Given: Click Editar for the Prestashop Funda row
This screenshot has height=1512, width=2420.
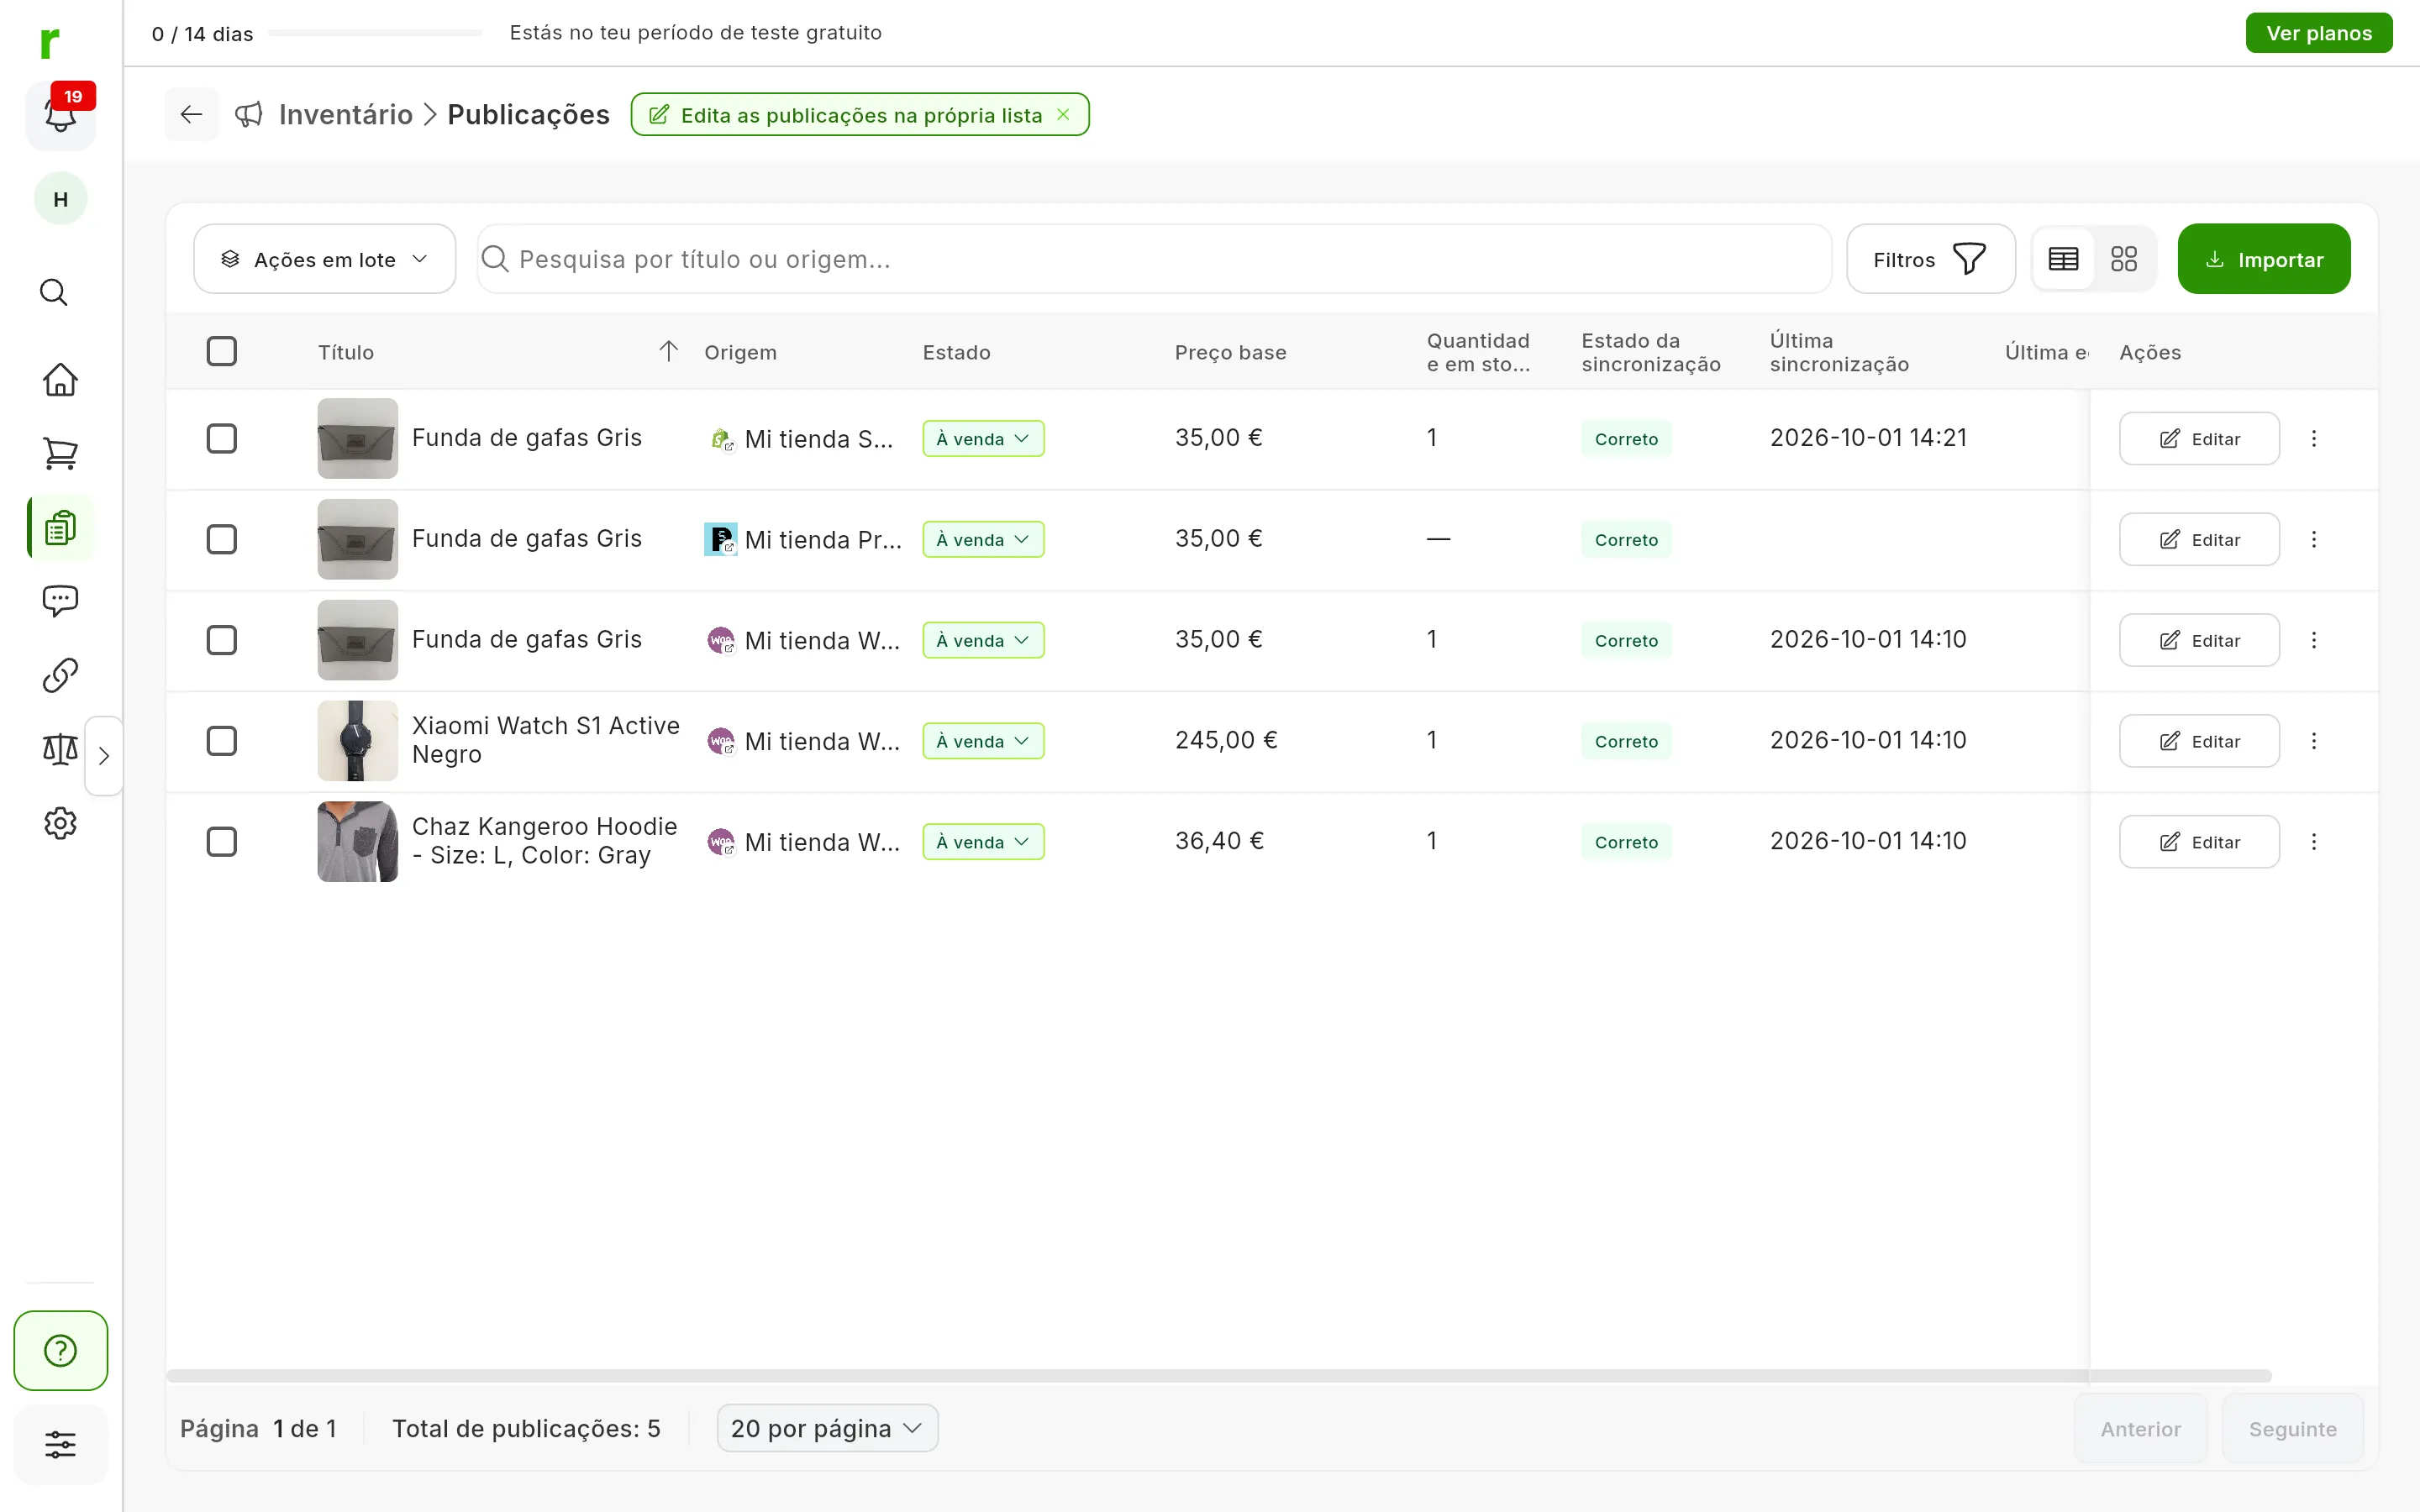Looking at the screenshot, I should click(2199, 539).
